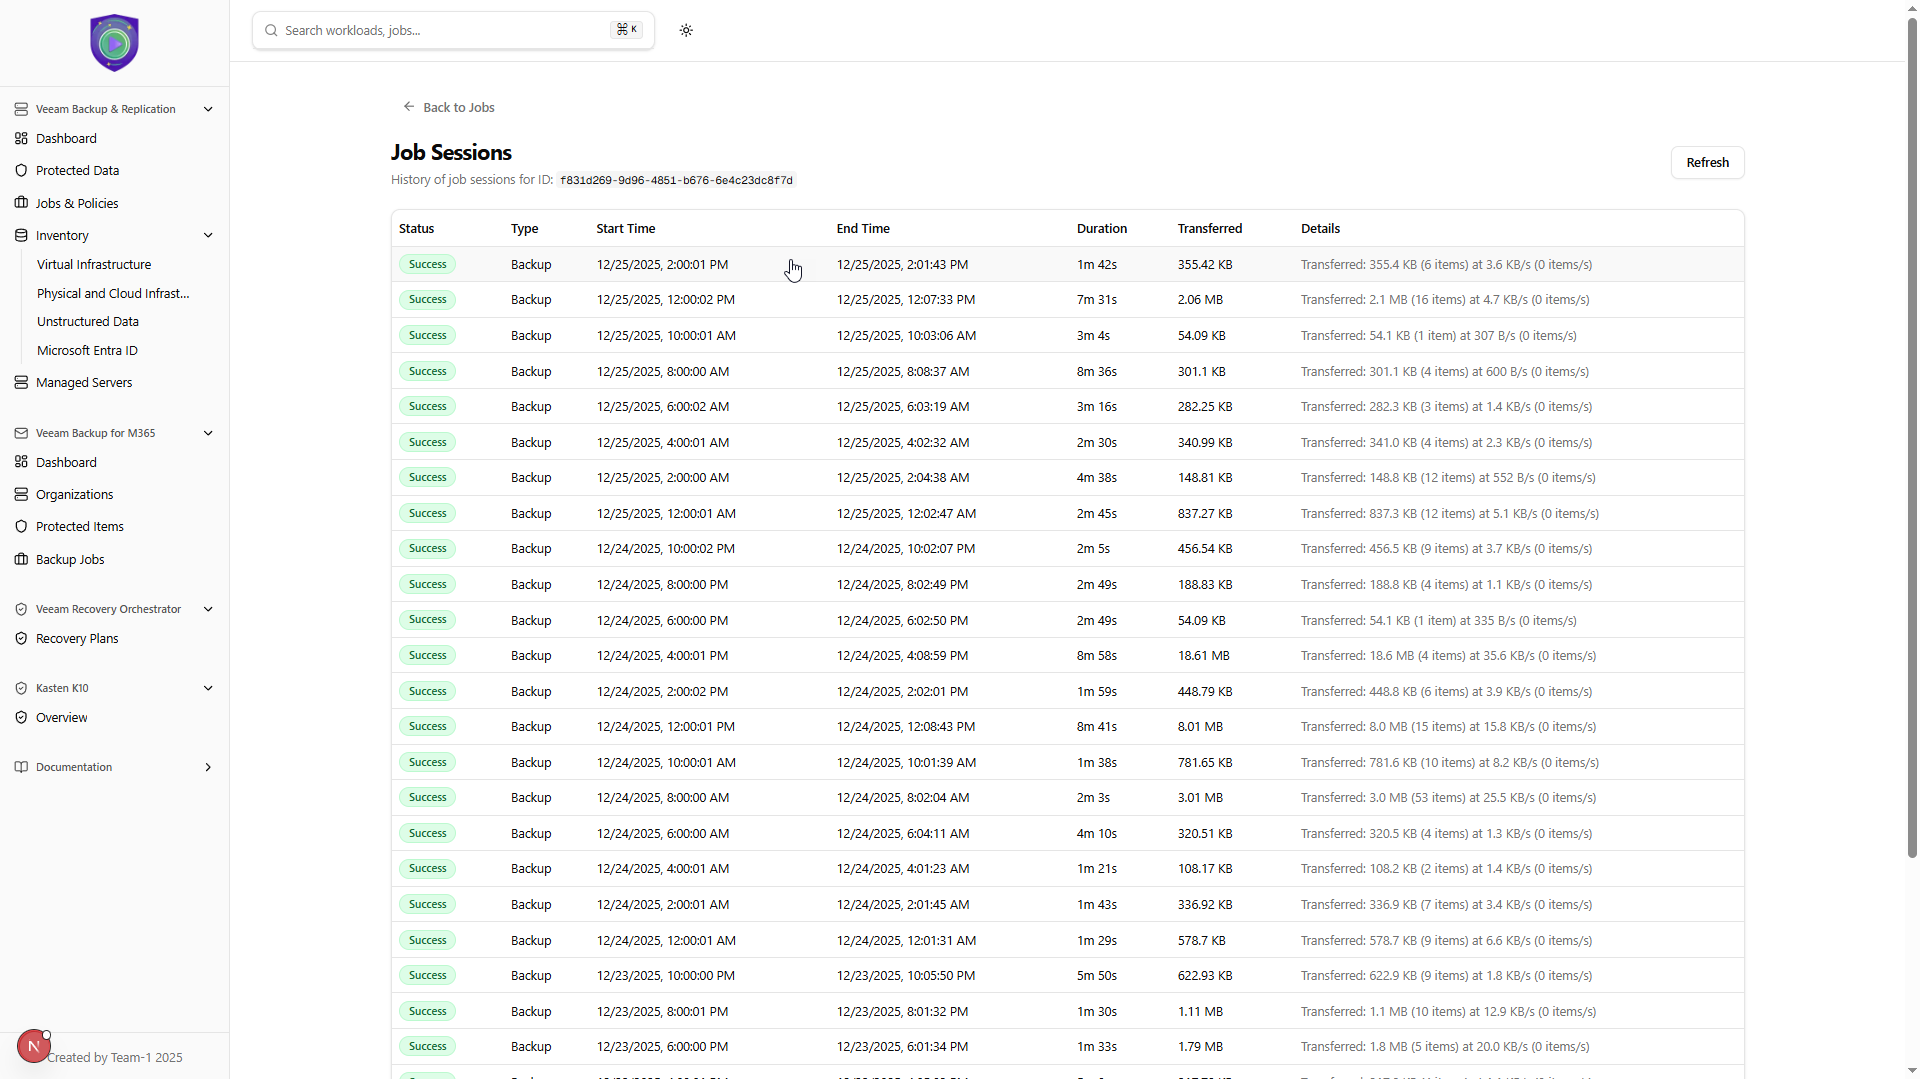The height and width of the screenshot is (1079, 1920).
Task: Toggle the light/dark theme sun icon
Action: [x=686, y=30]
